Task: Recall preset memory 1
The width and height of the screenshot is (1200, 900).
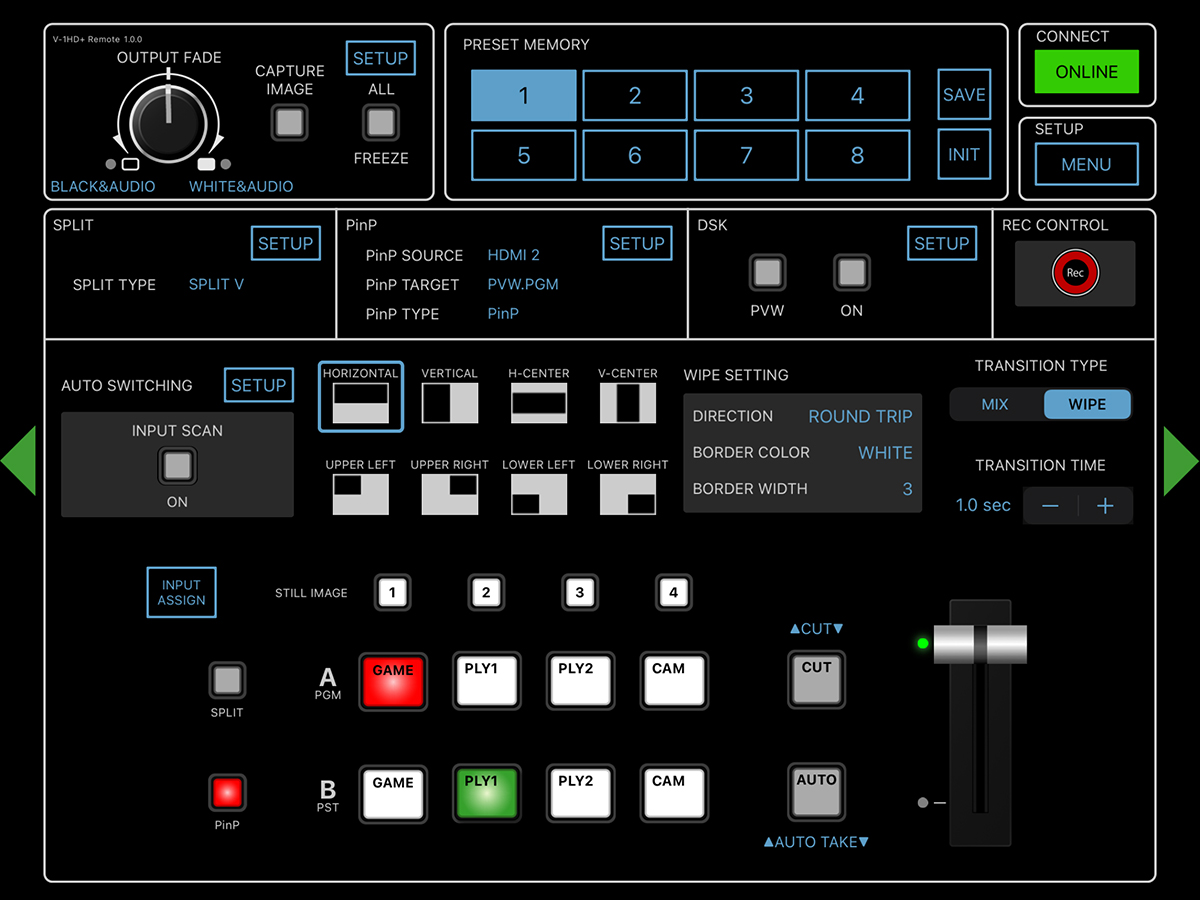Action: point(524,96)
